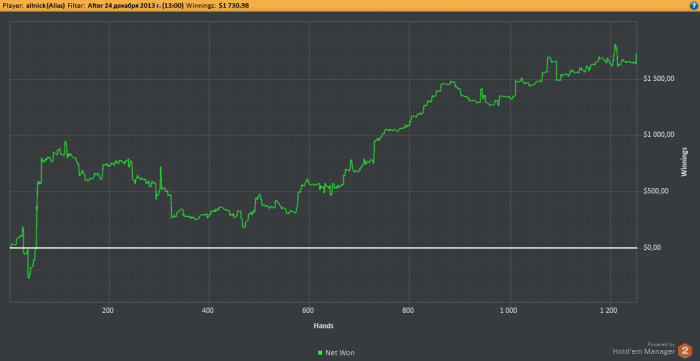Click the 600 hands axis label

308,311
